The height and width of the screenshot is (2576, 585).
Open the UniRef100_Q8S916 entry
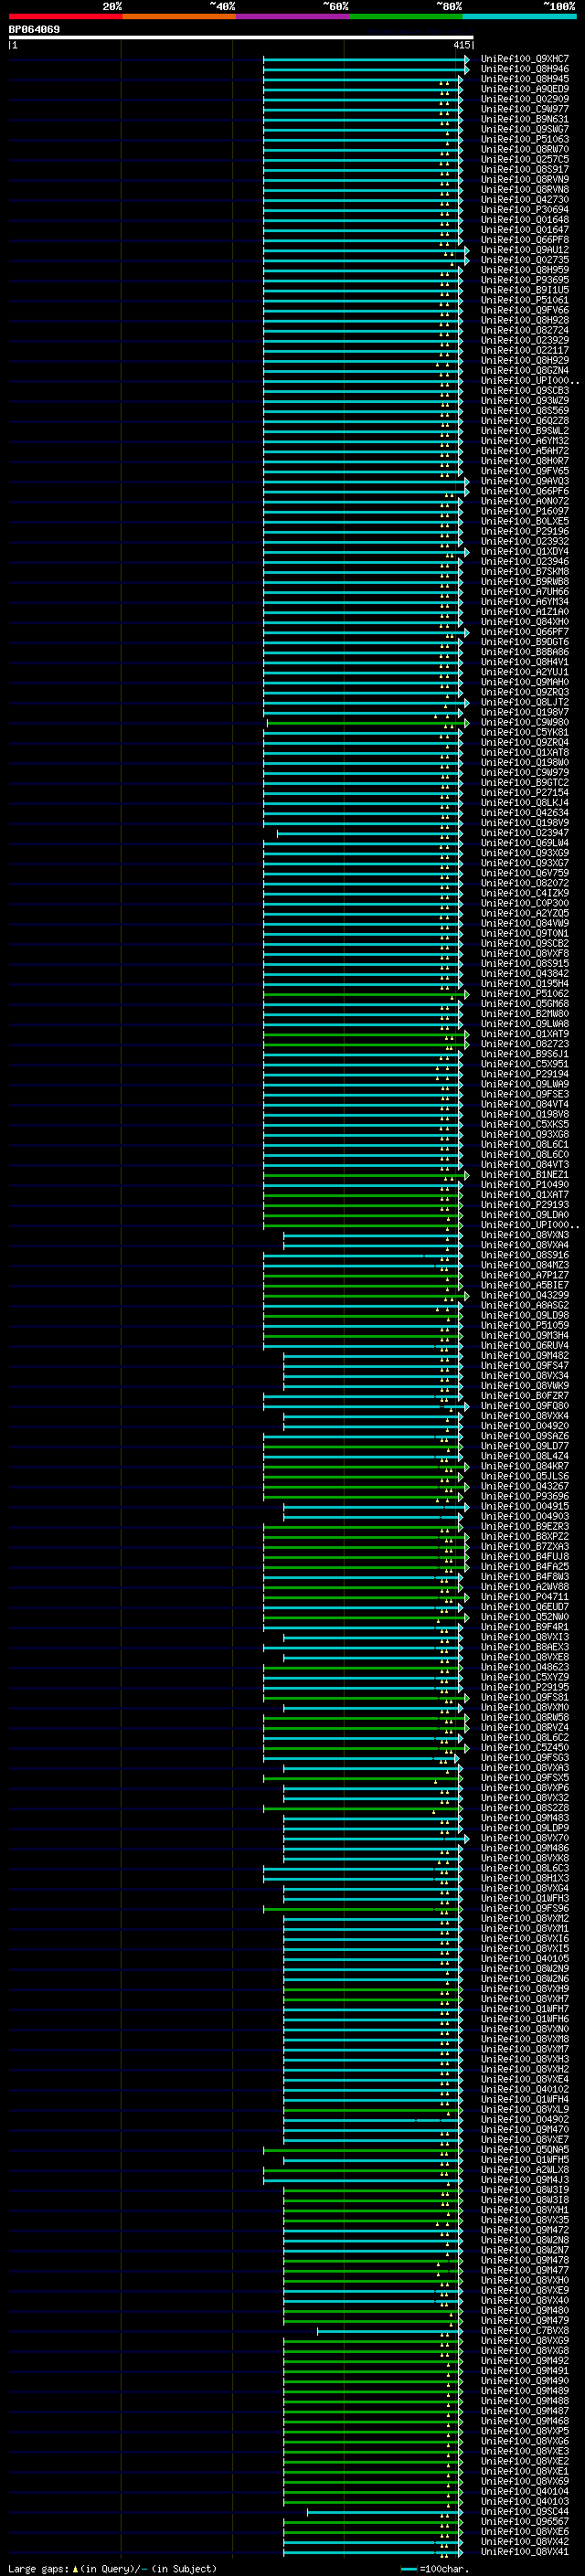[525, 1255]
